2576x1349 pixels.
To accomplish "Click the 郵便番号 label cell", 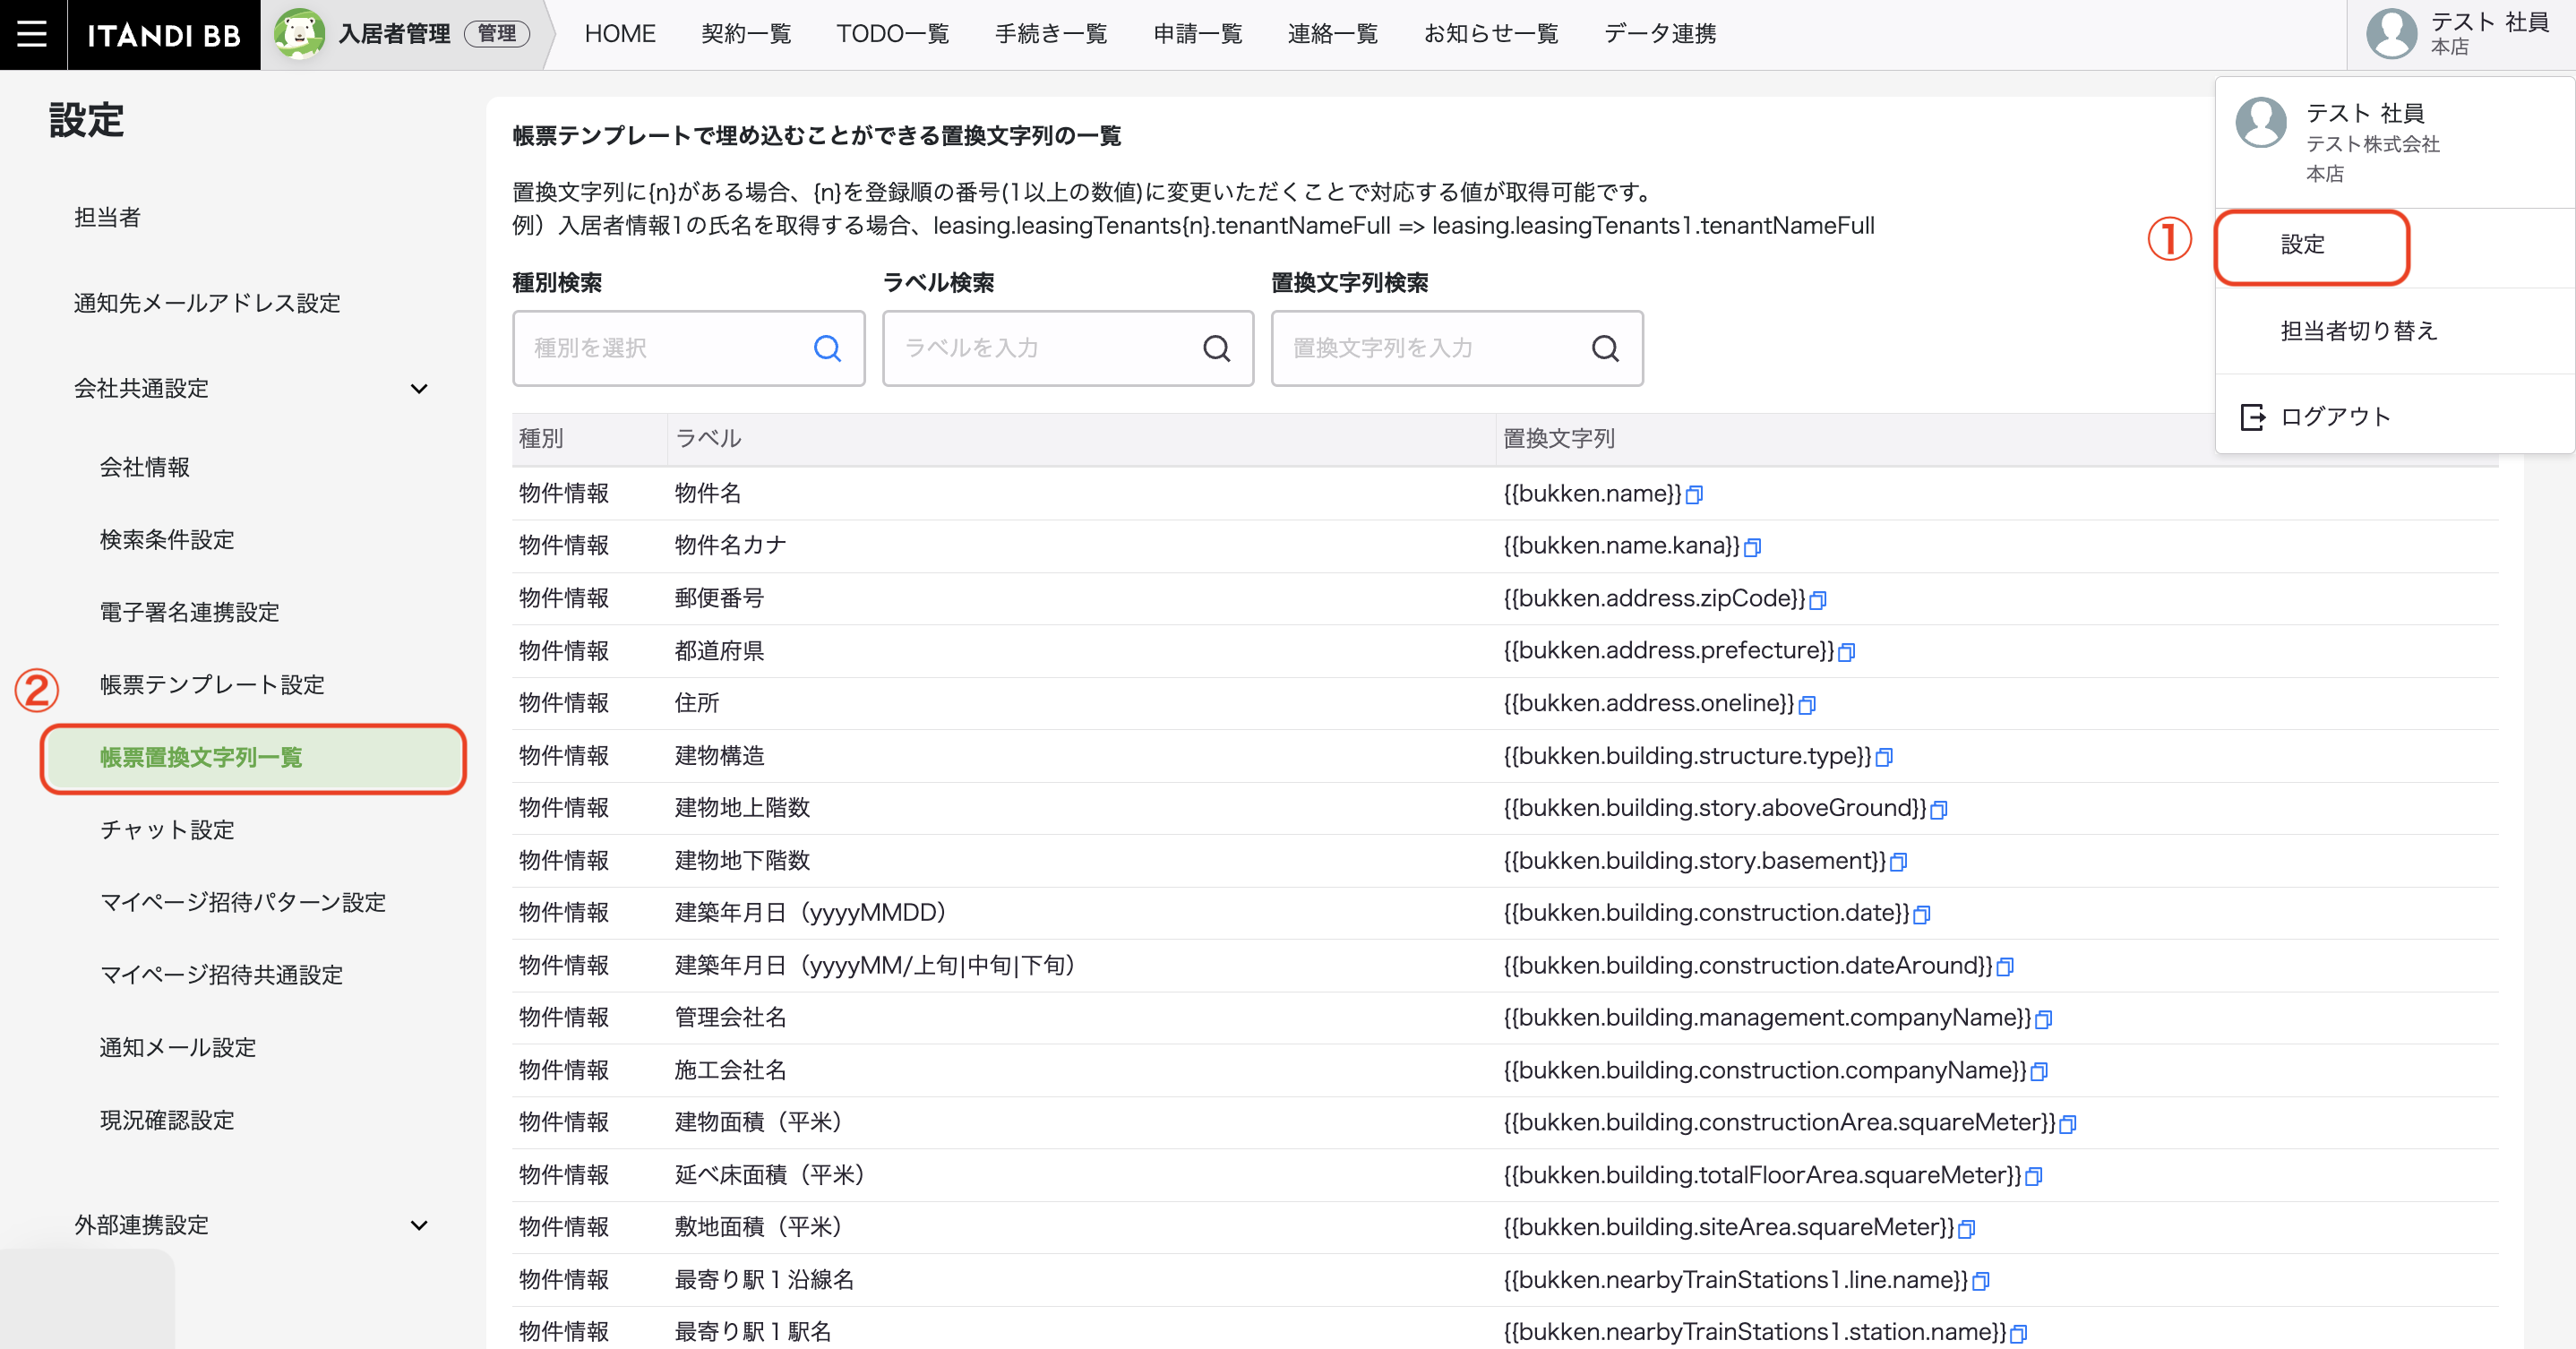I will pyautogui.click(x=719, y=598).
